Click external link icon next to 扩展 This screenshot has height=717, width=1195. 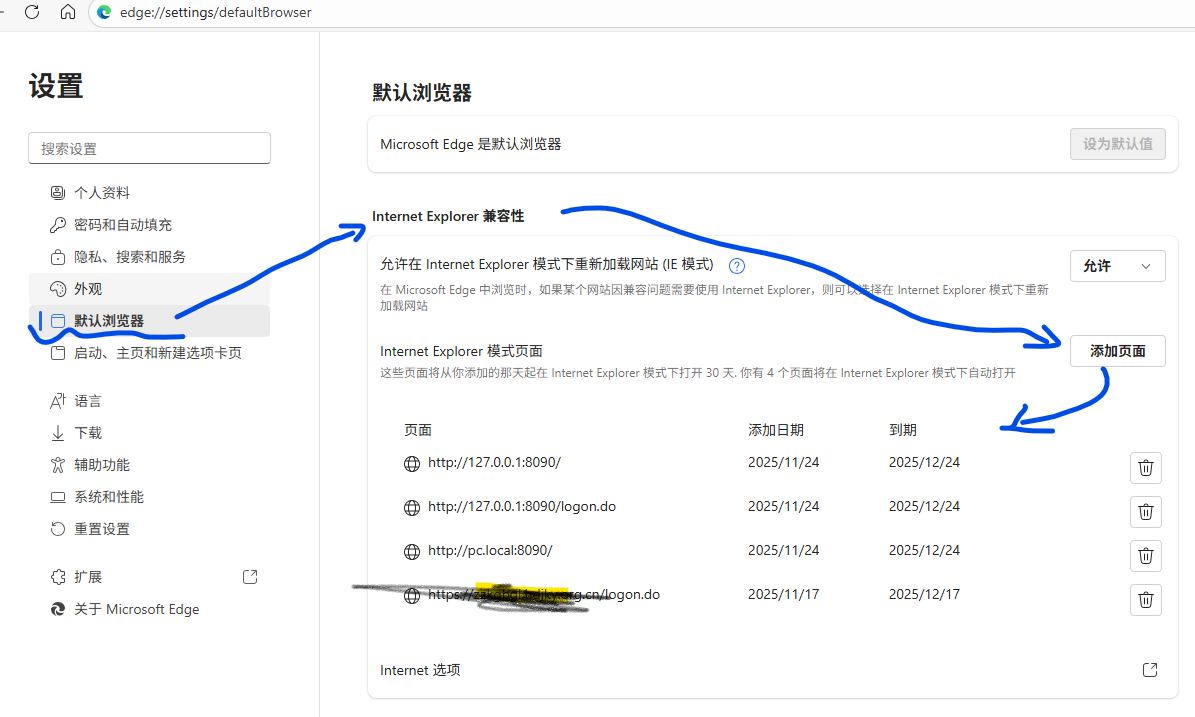click(250, 577)
